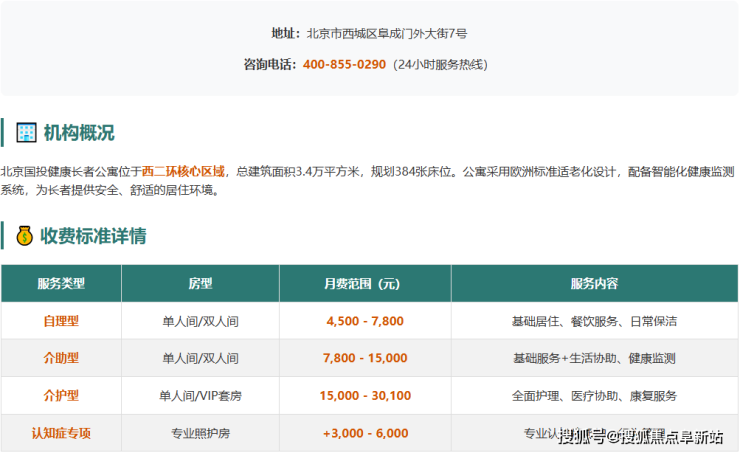Click the highlighted 西二环核心区域 text

[x=183, y=172]
